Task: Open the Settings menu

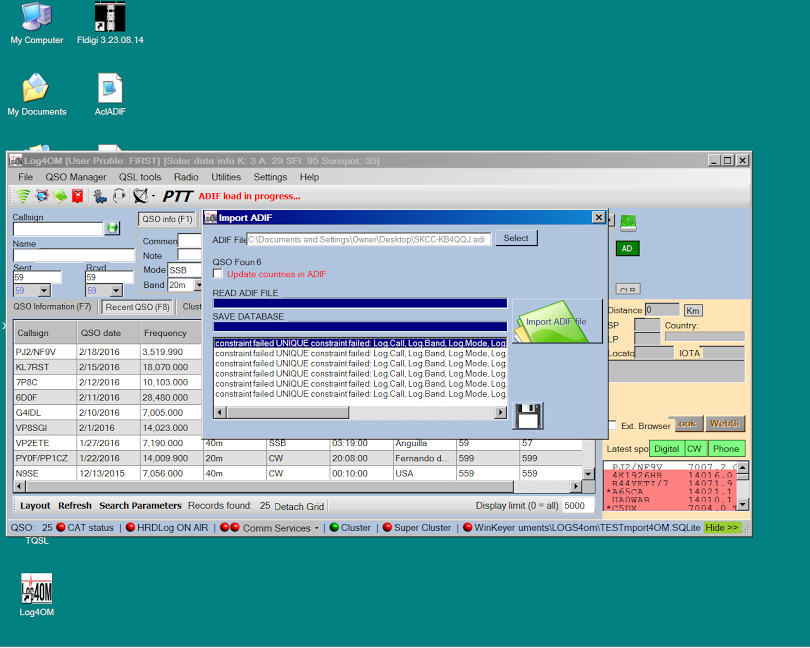Action: click(x=270, y=177)
